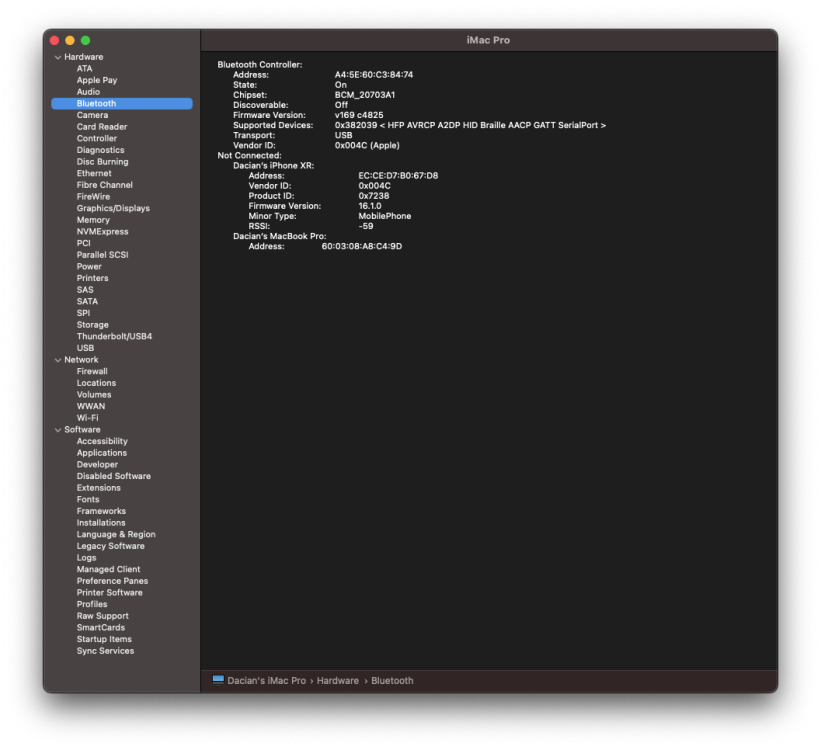The height and width of the screenshot is (750, 821).
Task: Open Fonts software entry
Action: (87, 499)
